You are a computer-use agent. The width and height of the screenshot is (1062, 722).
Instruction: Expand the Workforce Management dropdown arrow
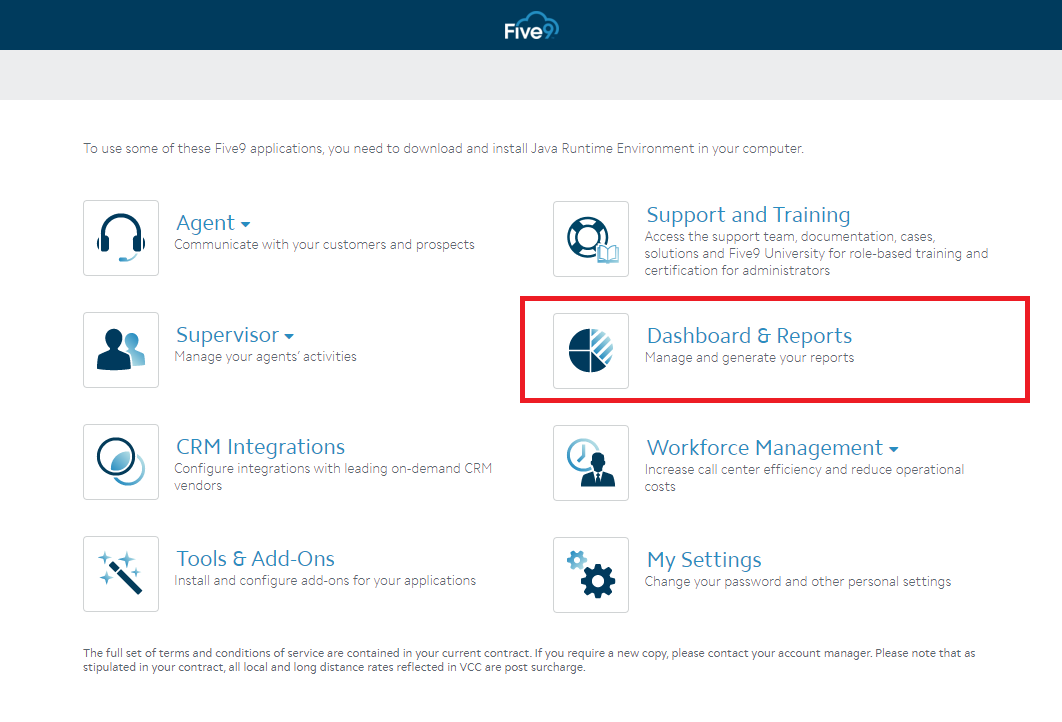click(x=893, y=449)
